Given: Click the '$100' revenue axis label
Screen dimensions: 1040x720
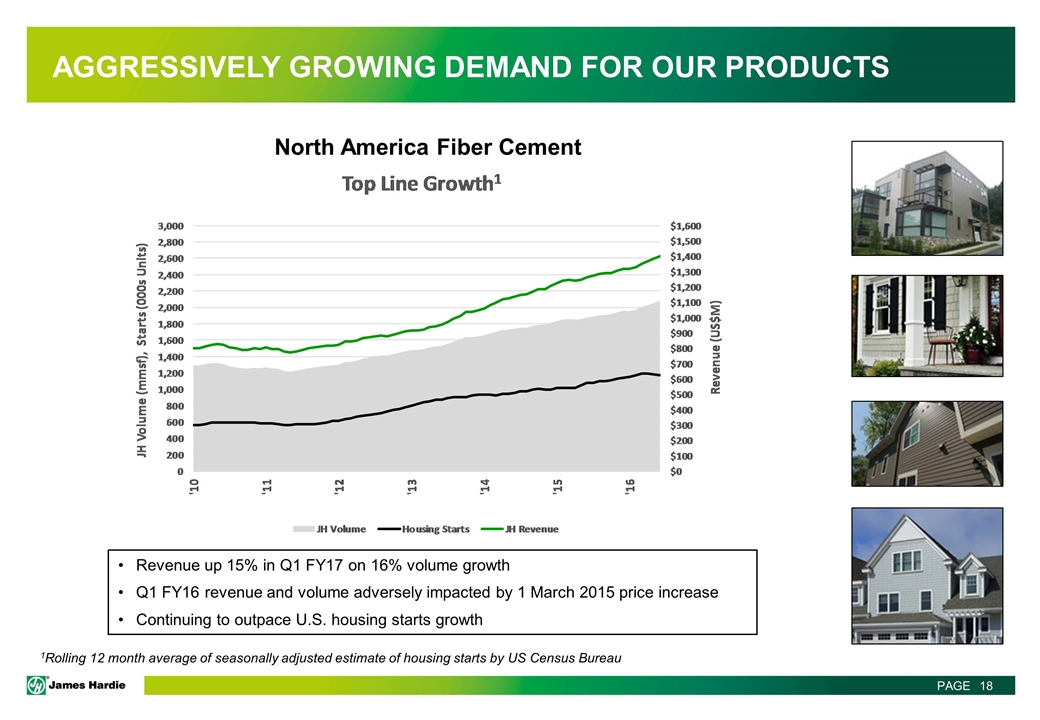Looking at the screenshot, I should 681,456.
